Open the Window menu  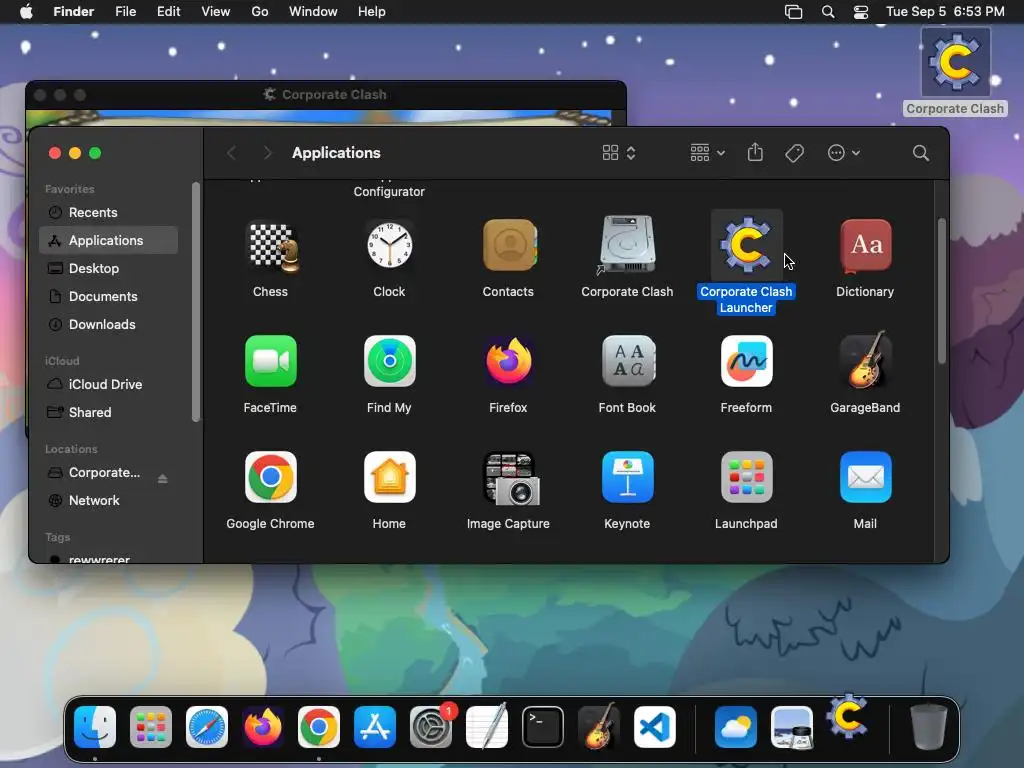point(313,12)
